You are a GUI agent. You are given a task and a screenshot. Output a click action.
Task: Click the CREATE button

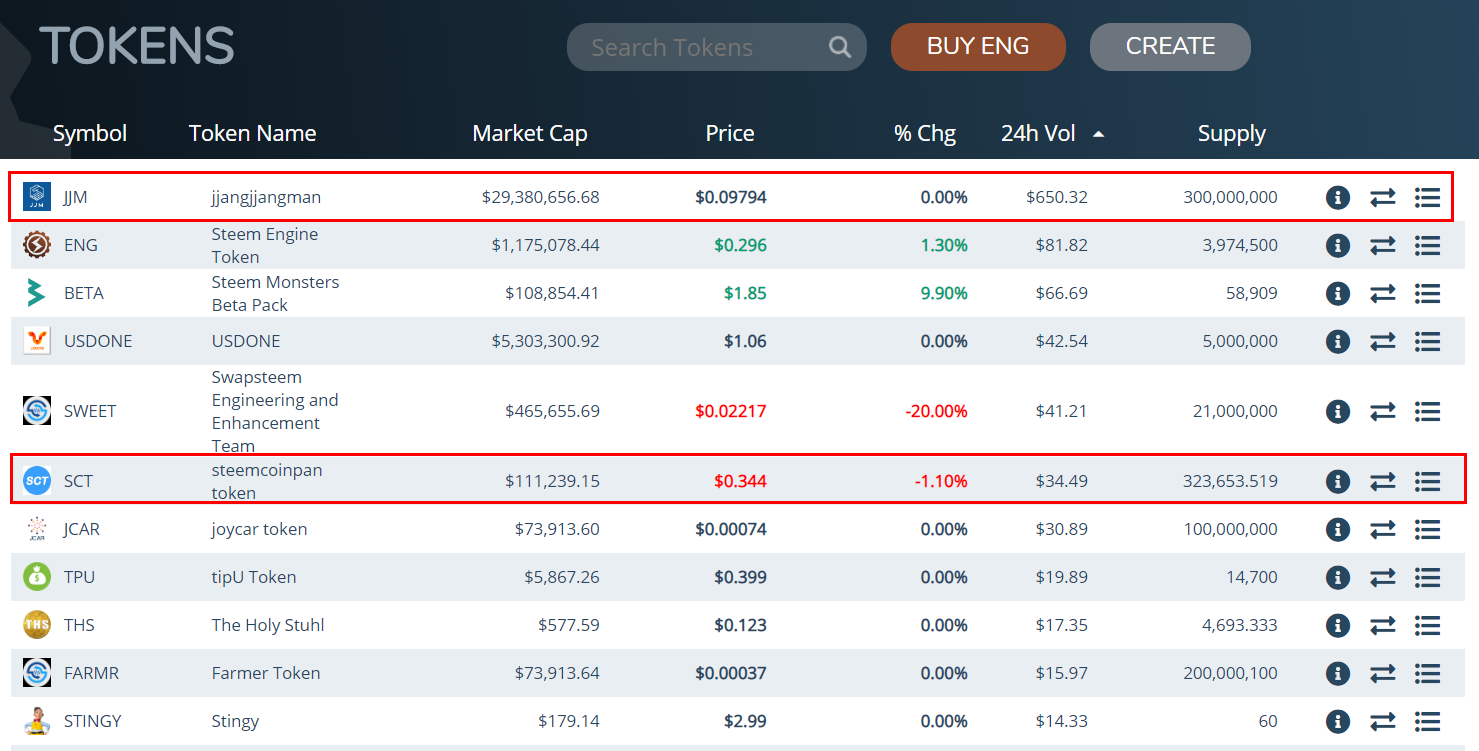tap(1170, 47)
